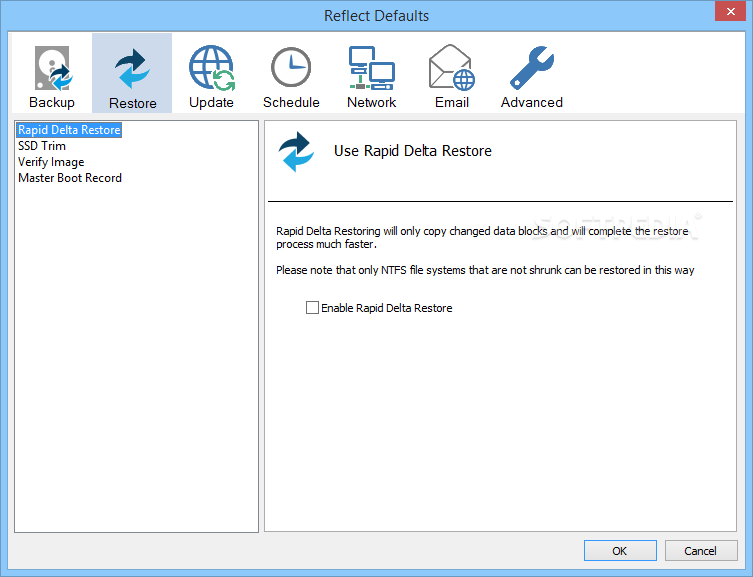Select Rapid Delta Restore in list
The image size is (753, 577).
(x=69, y=130)
